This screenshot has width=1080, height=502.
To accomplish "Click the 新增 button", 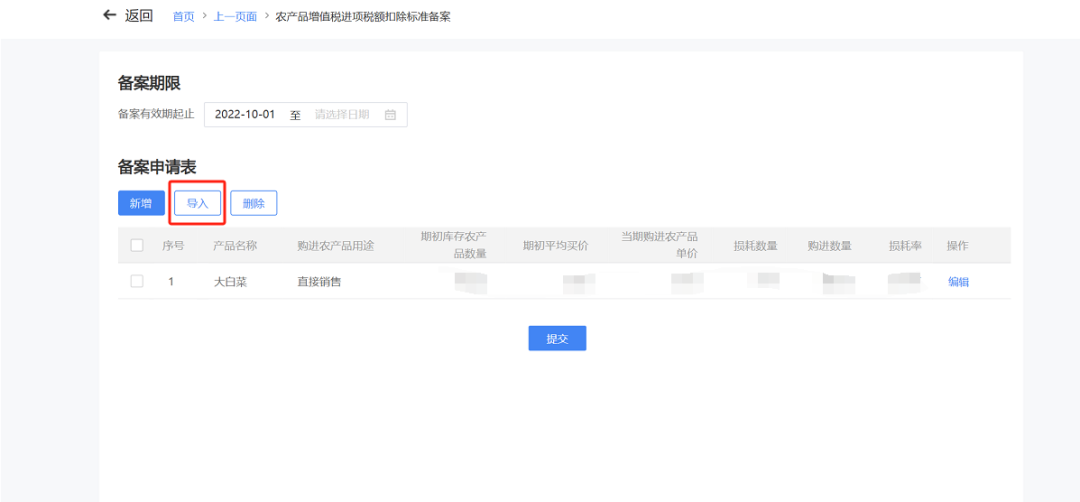I will pyautogui.click(x=141, y=203).
